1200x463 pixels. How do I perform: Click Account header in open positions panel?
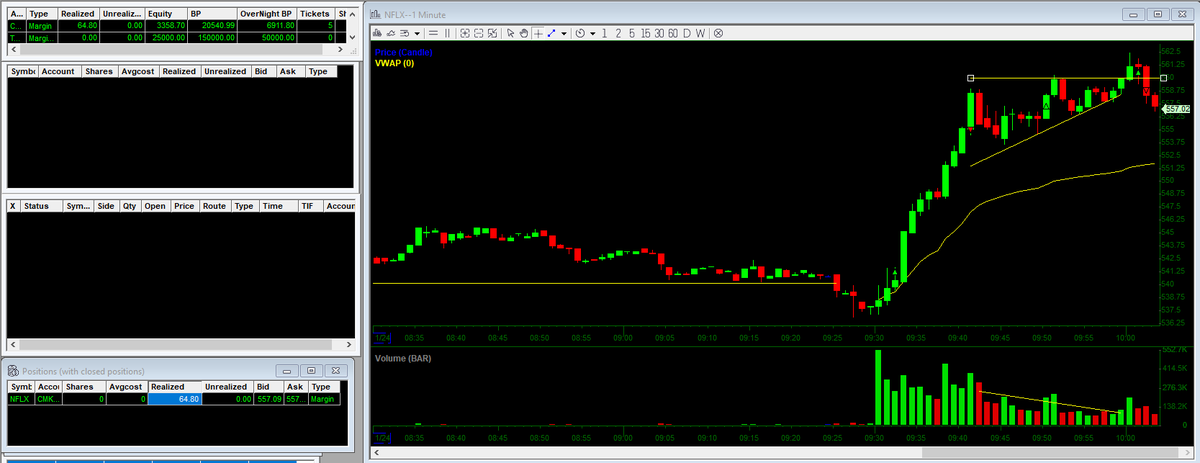point(60,72)
